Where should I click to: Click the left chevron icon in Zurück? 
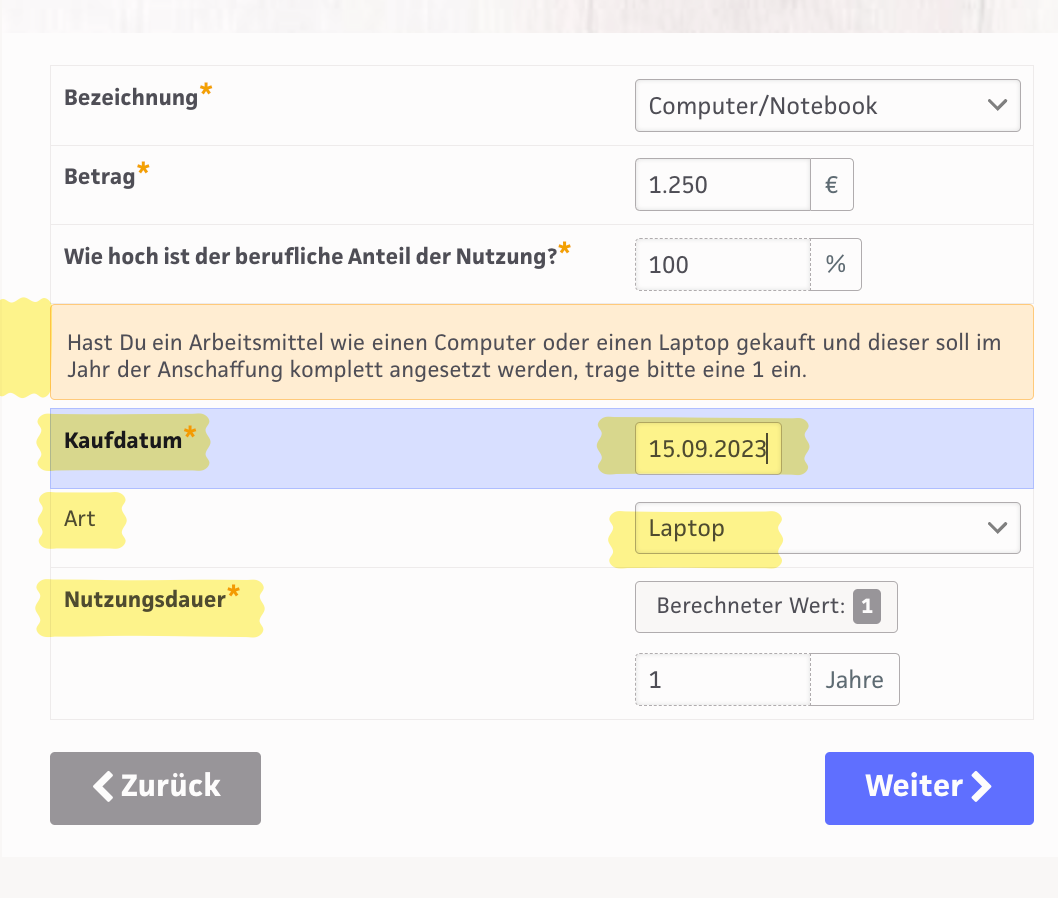[x=103, y=786]
